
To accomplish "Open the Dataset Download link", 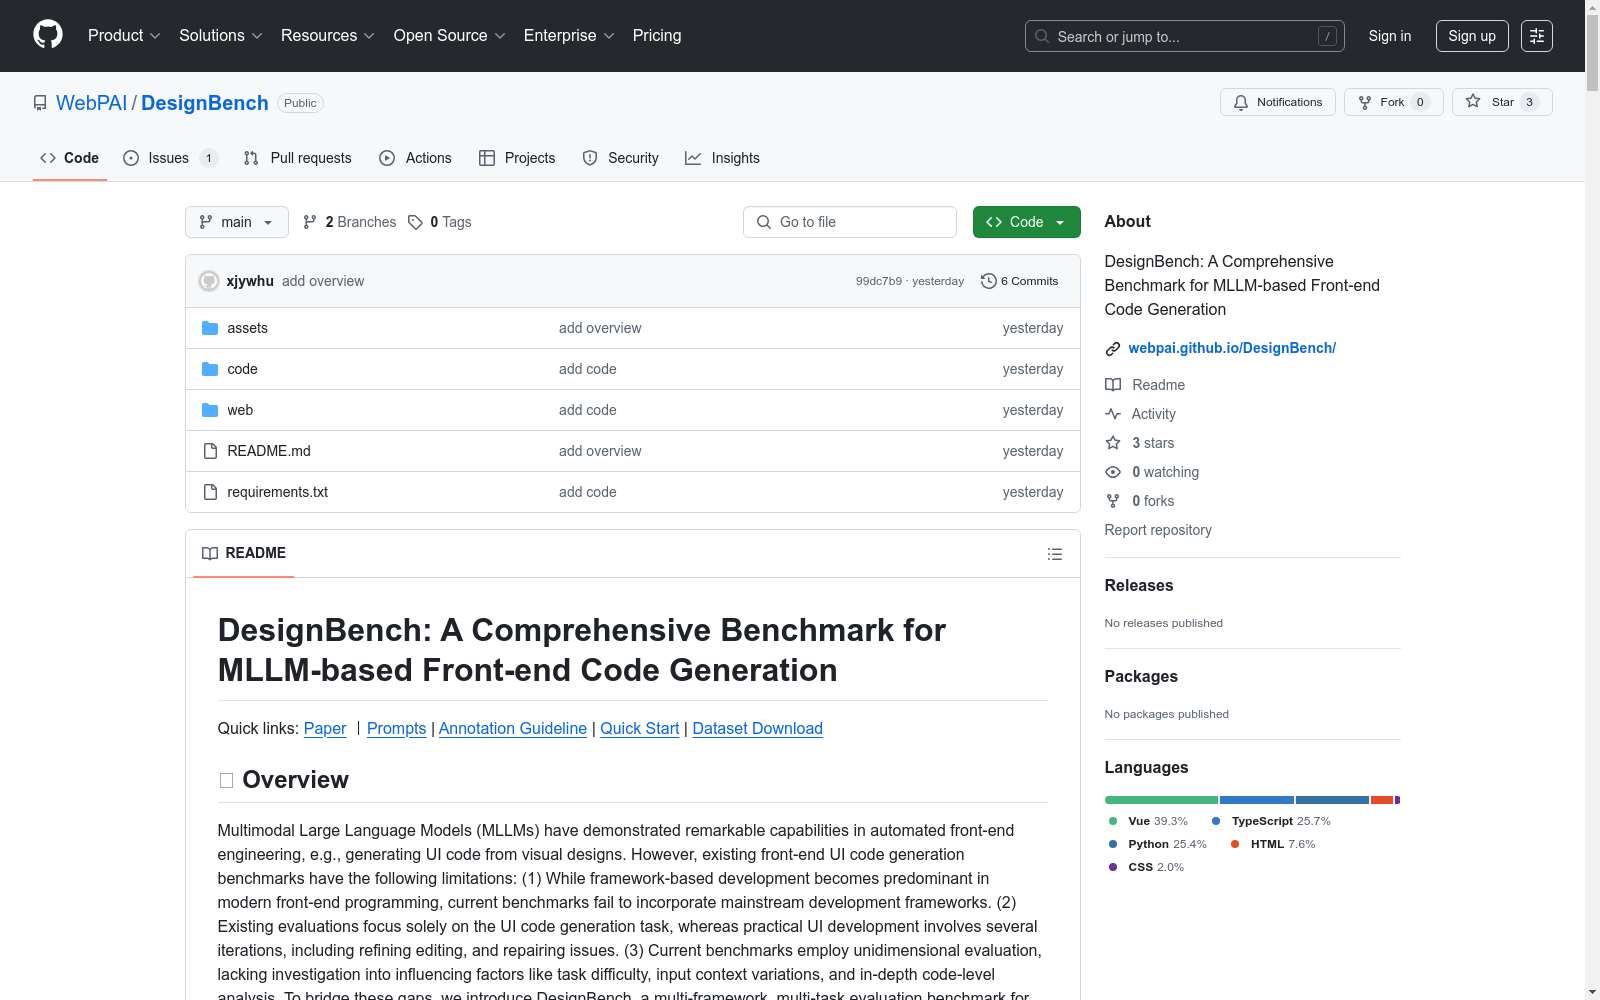I will click(758, 728).
